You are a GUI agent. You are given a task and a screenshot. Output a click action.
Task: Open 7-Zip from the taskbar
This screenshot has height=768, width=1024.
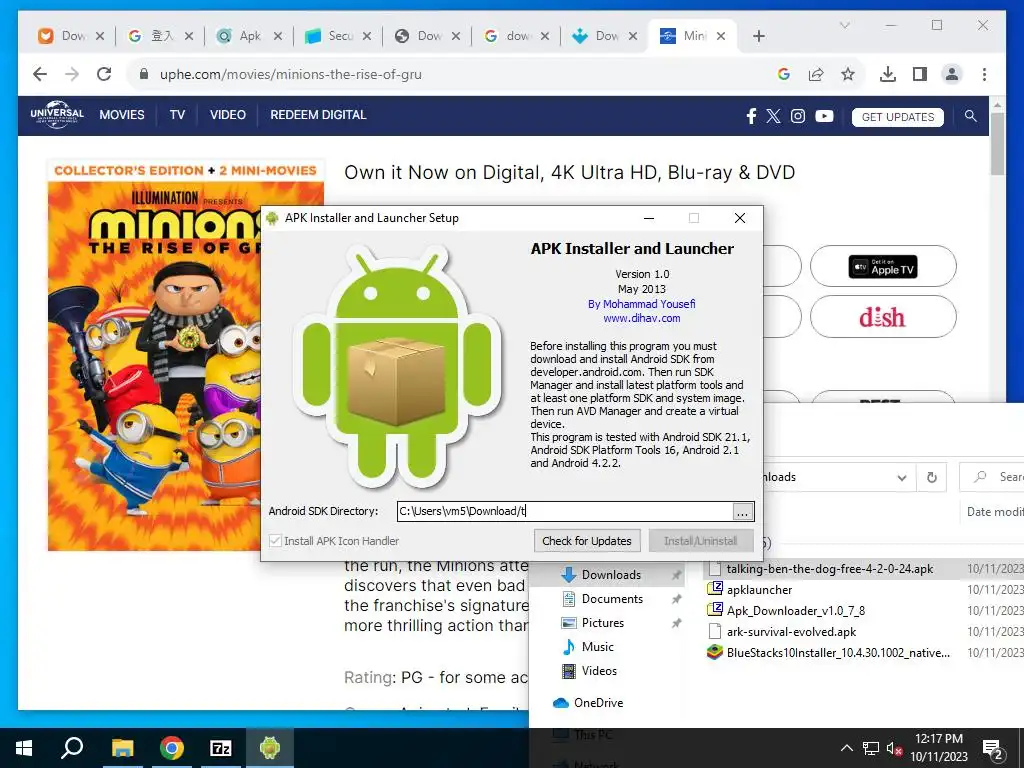coord(221,748)
